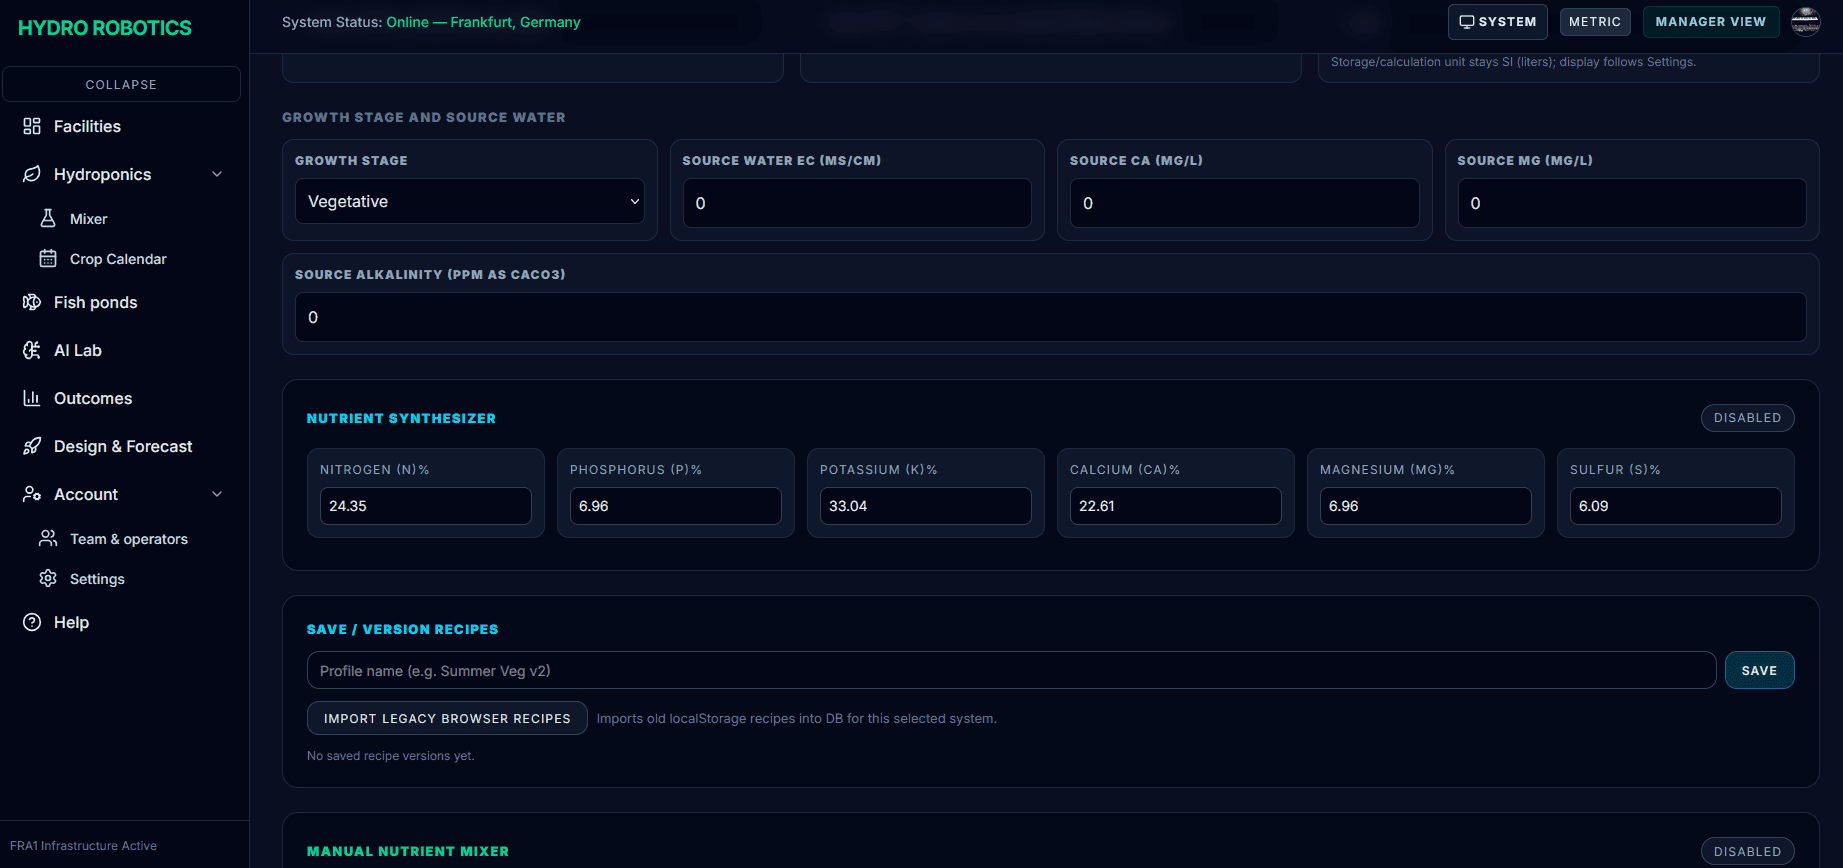Click the SYSTEM button in top bar

(1497, 22)
